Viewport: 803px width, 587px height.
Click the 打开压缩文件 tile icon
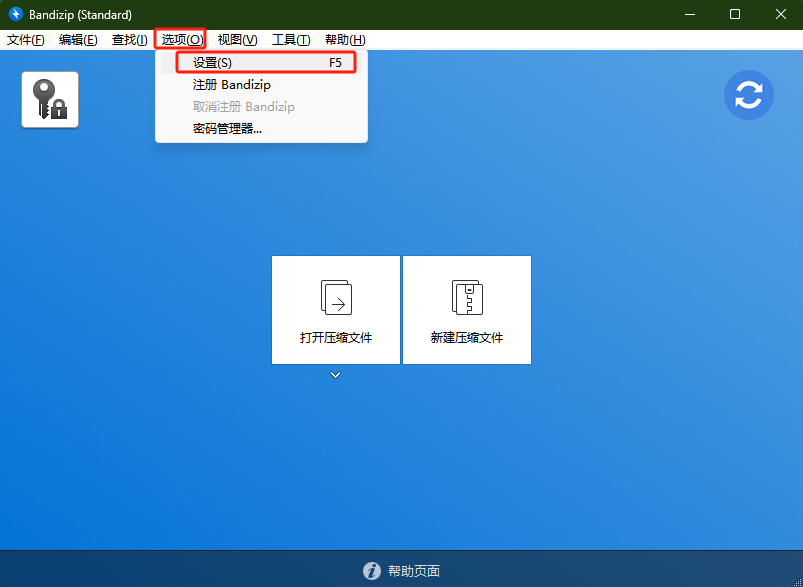tap(336, 298)
